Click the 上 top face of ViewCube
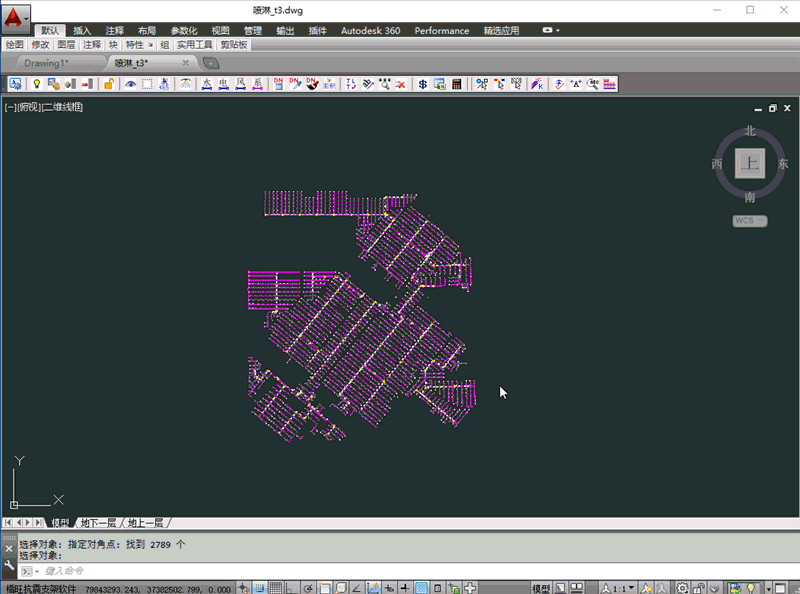The height and width of the screenshot is (594, 800). pos(749,163)
